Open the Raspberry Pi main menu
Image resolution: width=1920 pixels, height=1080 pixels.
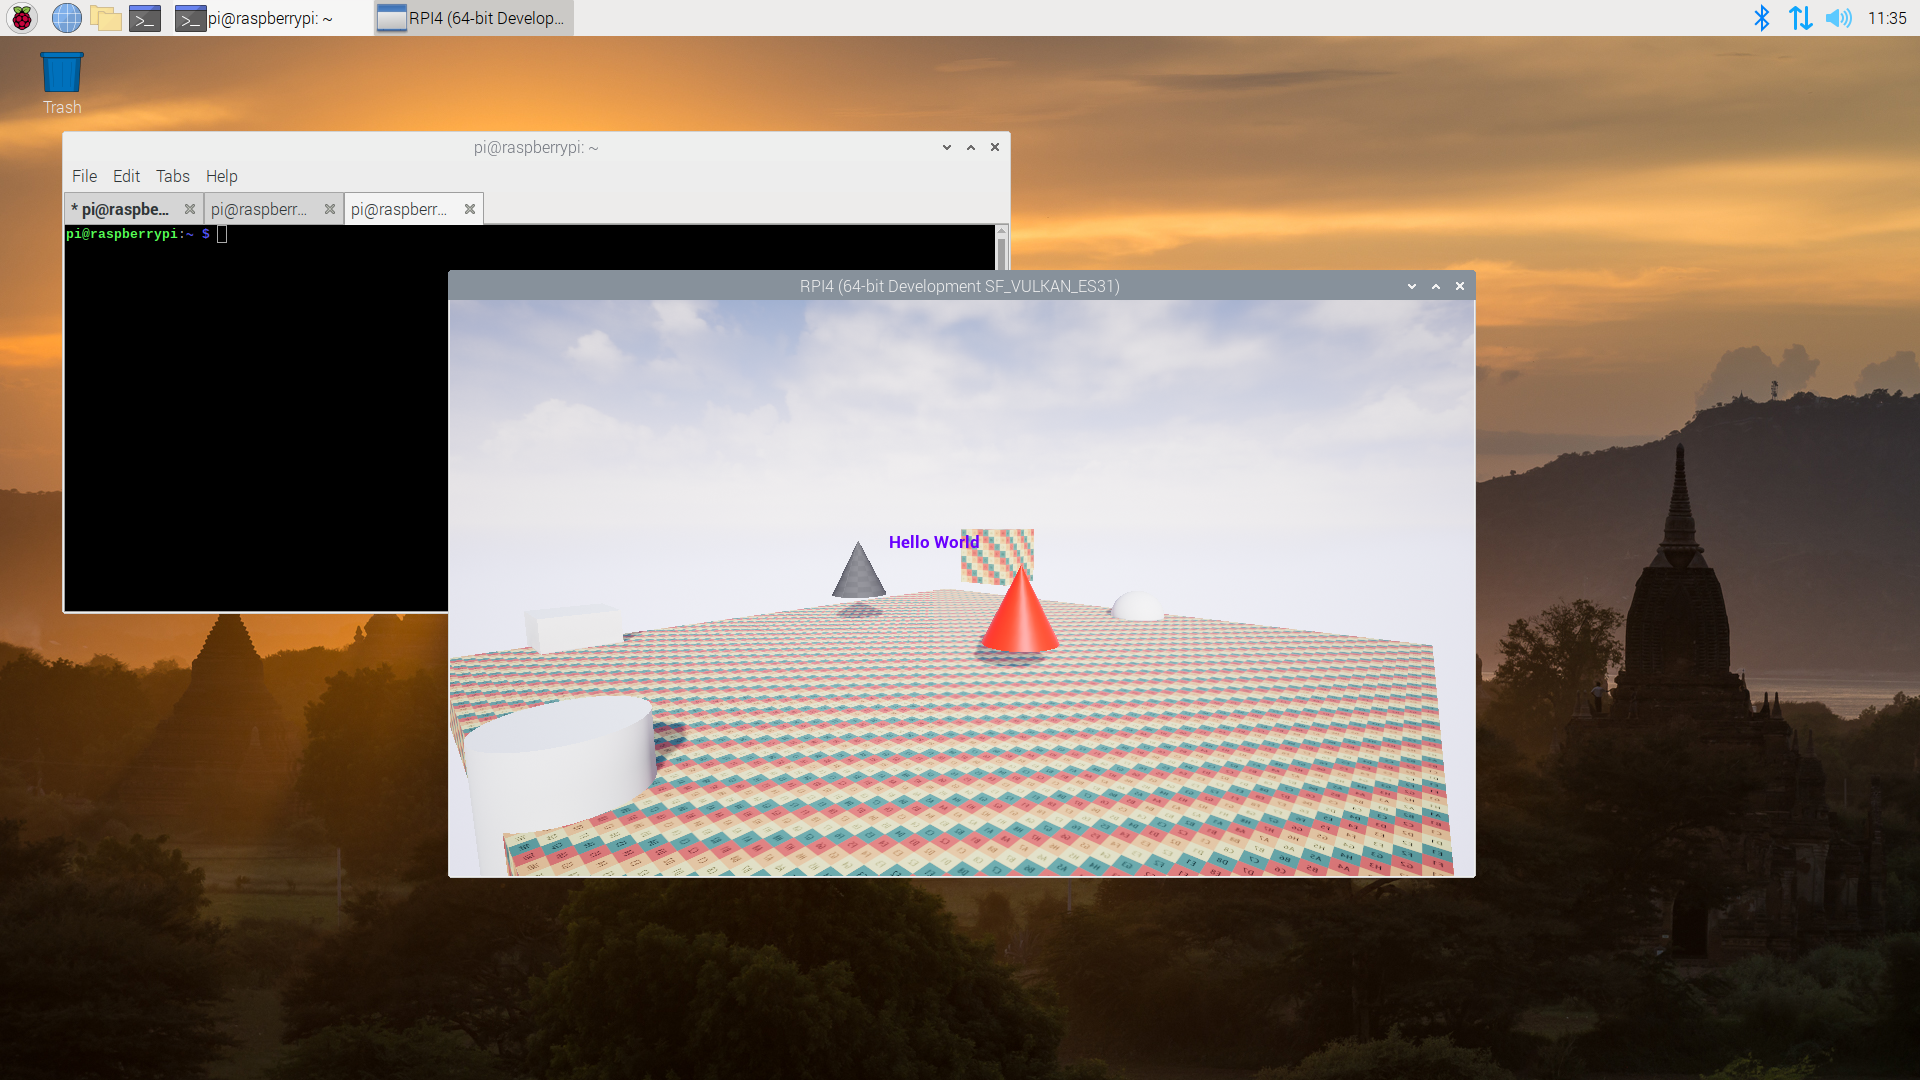(x=22, y=18)
